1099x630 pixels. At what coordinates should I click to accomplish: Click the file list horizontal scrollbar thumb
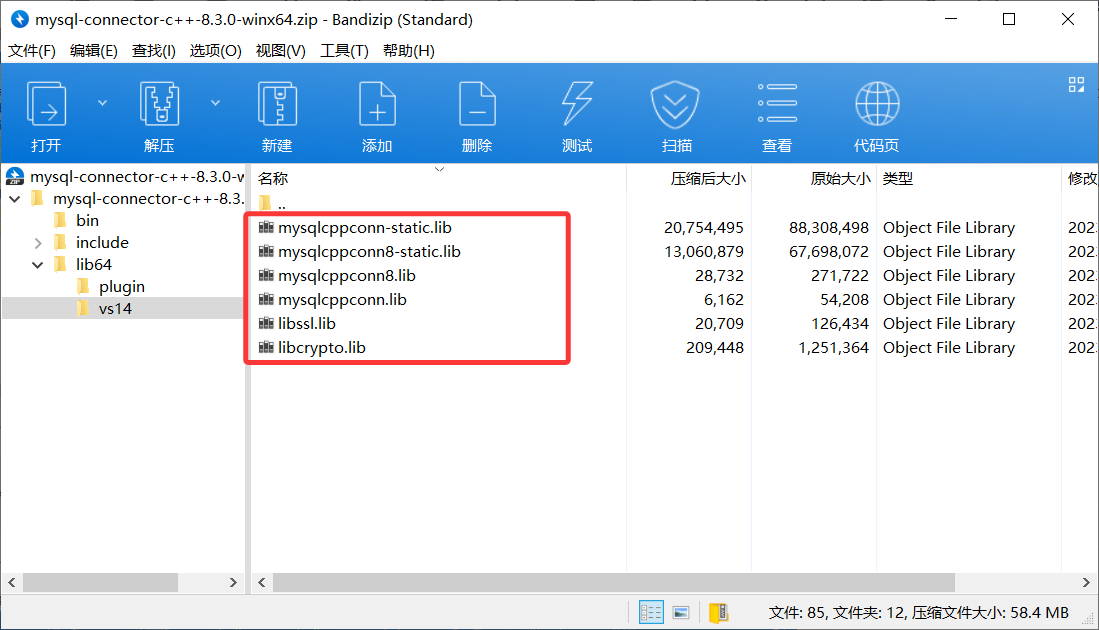click(613, 582)
